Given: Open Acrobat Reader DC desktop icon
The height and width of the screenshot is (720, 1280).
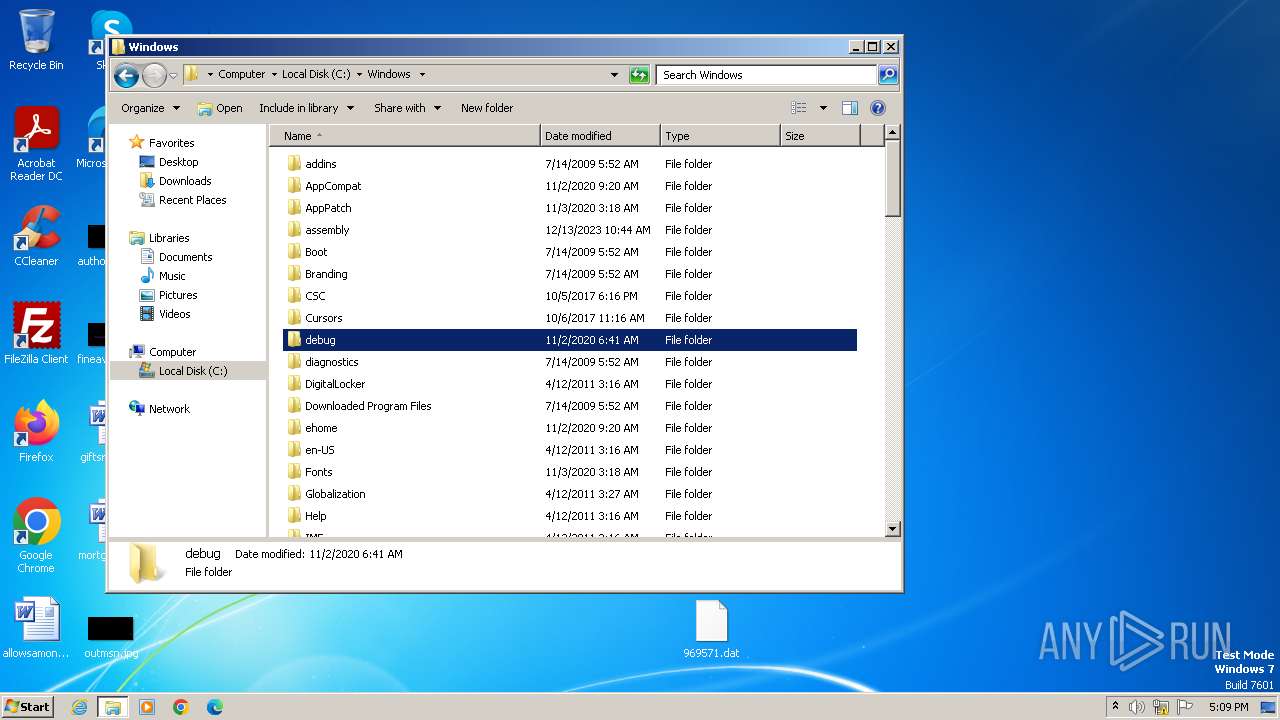Looking at the screenshot, I should (36, 144).
